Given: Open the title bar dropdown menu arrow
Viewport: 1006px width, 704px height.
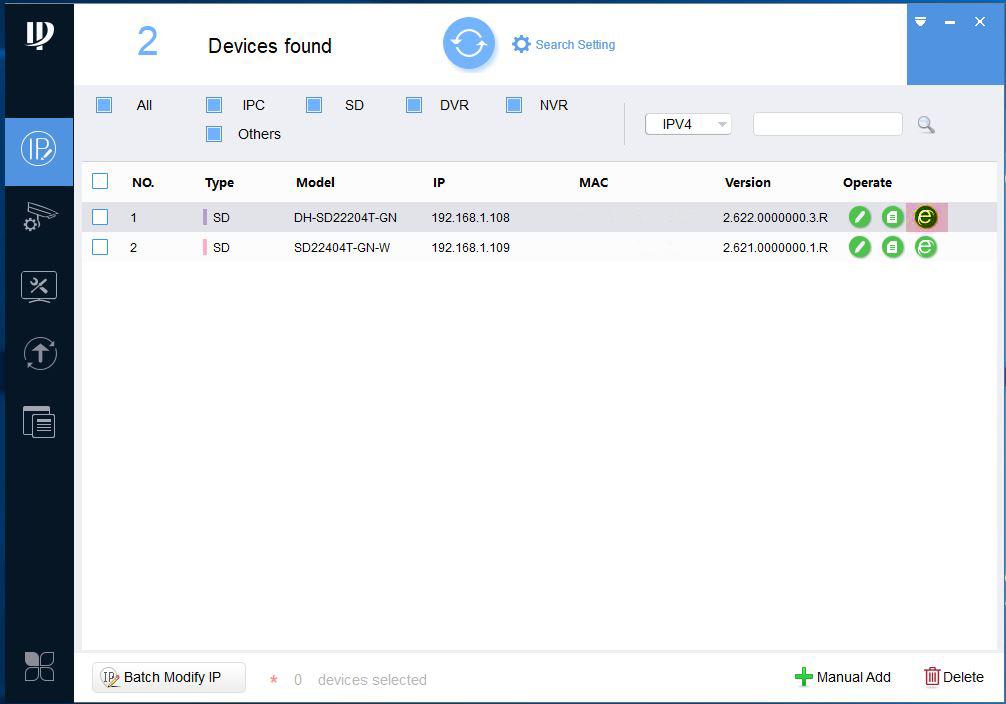Looking at the screenshot, I should (920, 22).
